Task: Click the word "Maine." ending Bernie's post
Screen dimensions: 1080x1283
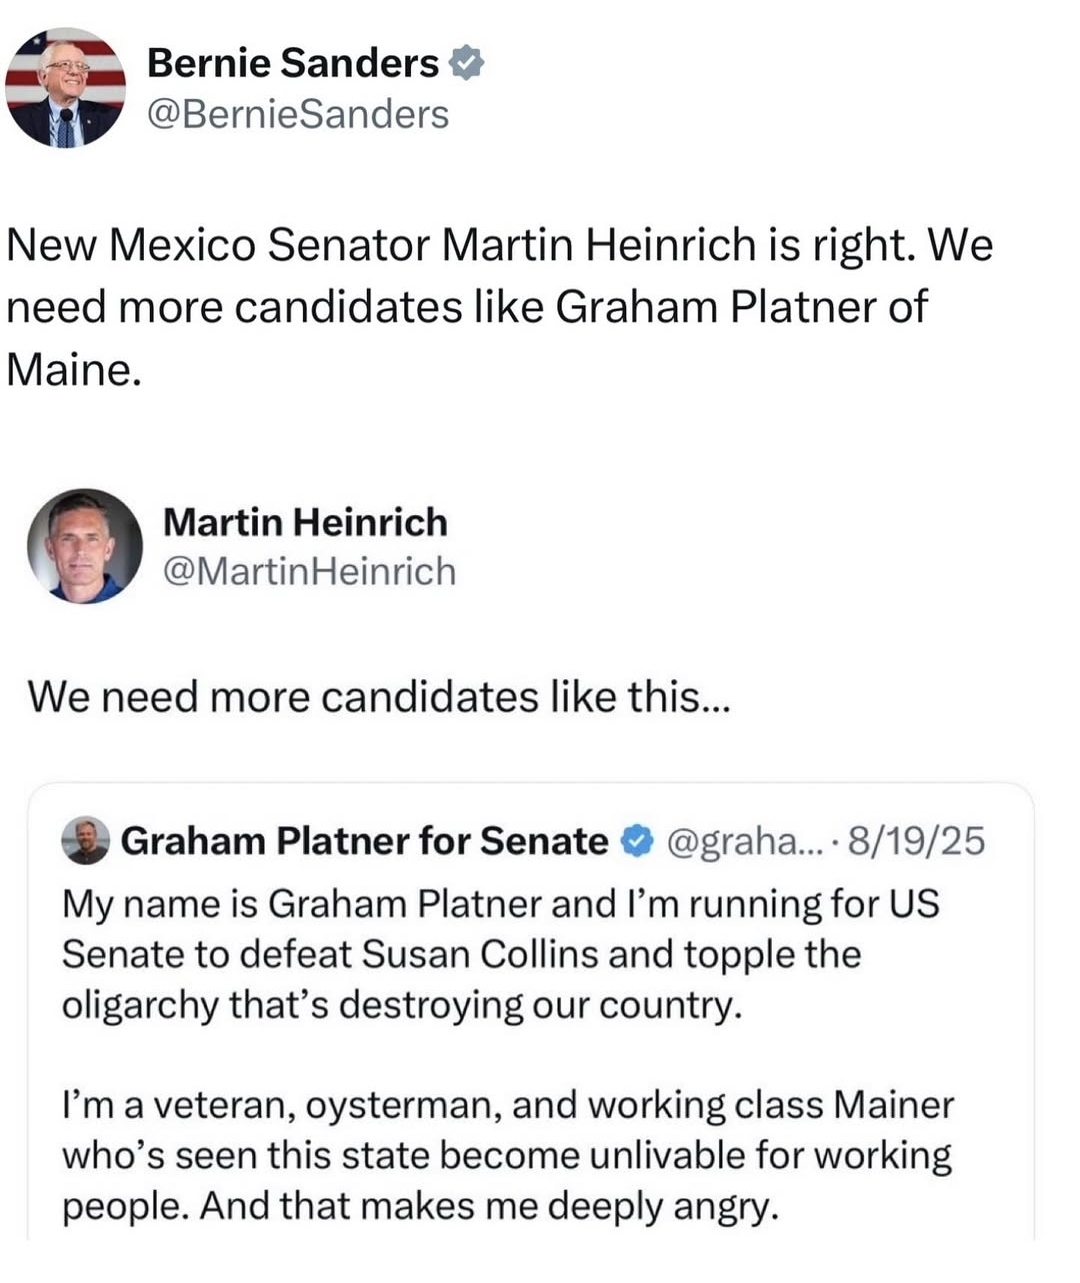Action: pyautogui.click(x=70, y=369)
